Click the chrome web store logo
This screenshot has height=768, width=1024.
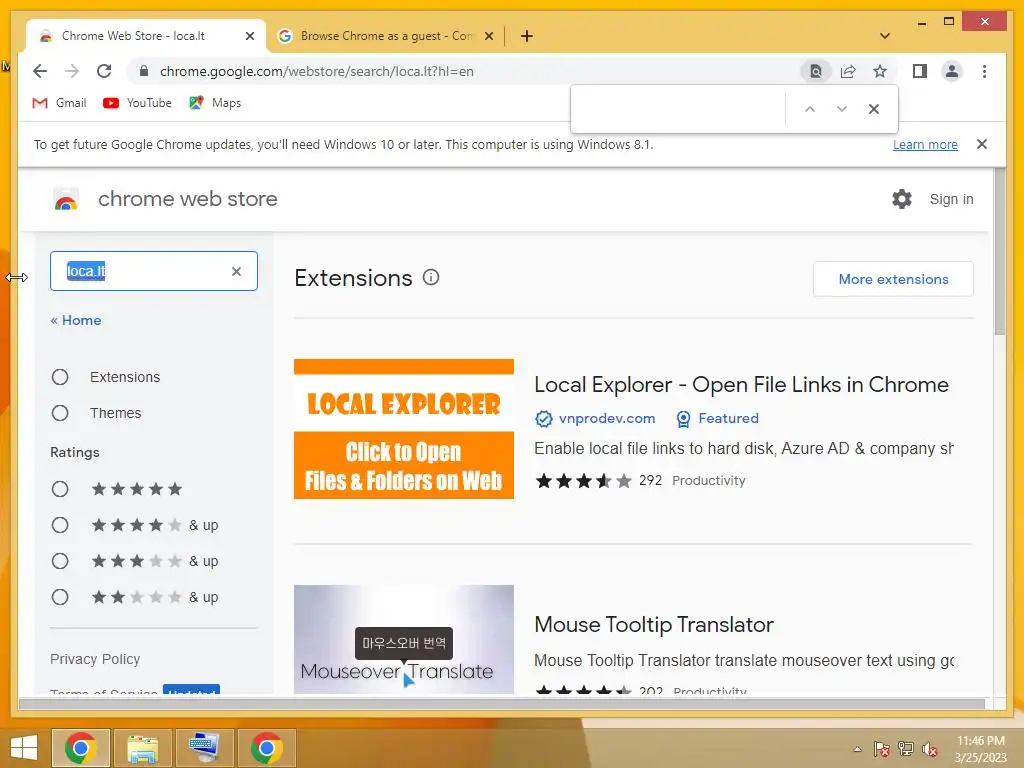(66, 199)
